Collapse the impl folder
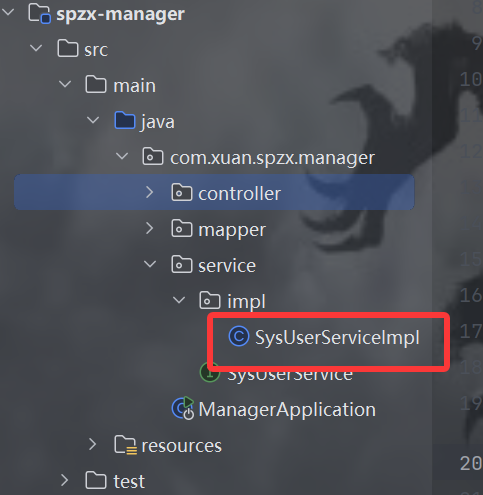The width and height of the screenshot is (483, 495). pyautogui.click(x=179, y=300)
